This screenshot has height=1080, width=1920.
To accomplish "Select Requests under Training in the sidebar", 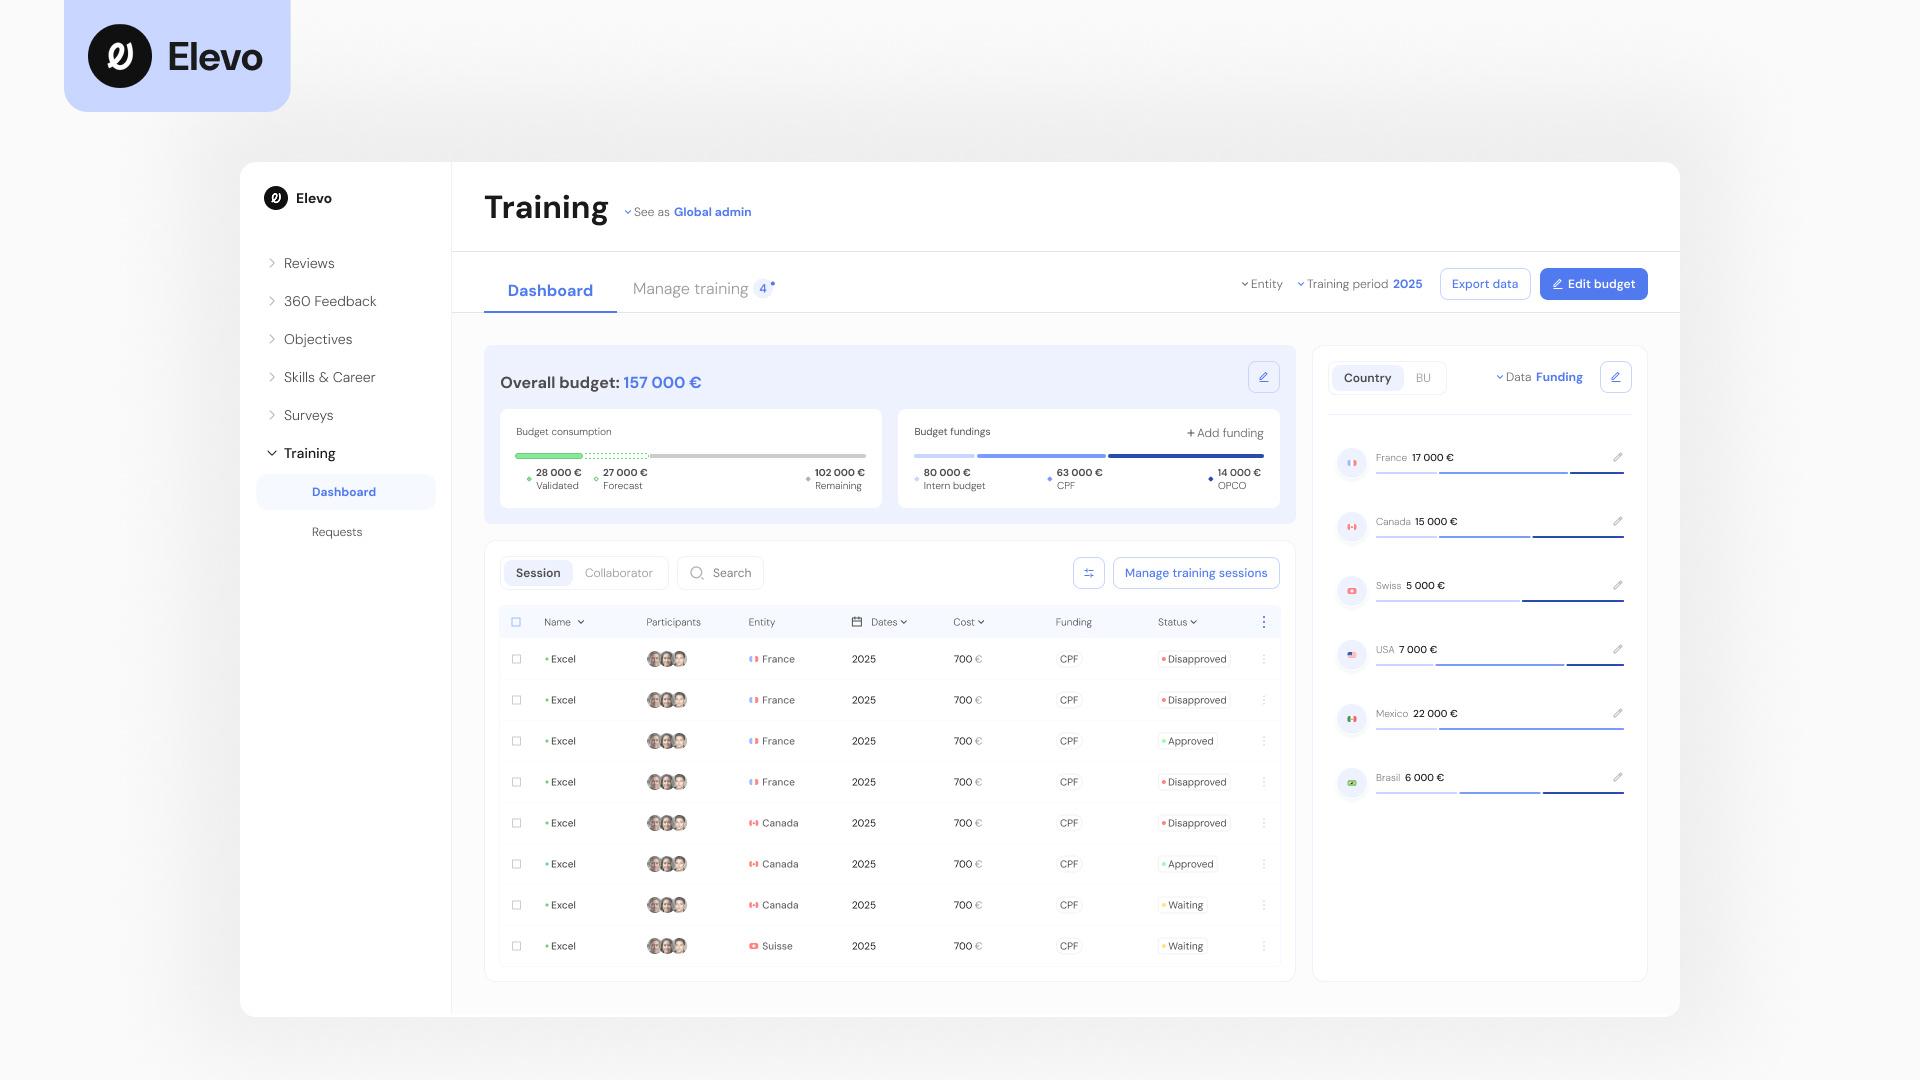I will [x=337, y=531].
